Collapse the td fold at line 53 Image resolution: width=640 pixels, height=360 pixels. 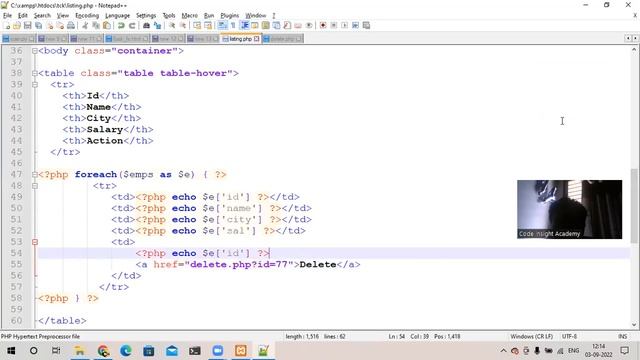[35, 242]
